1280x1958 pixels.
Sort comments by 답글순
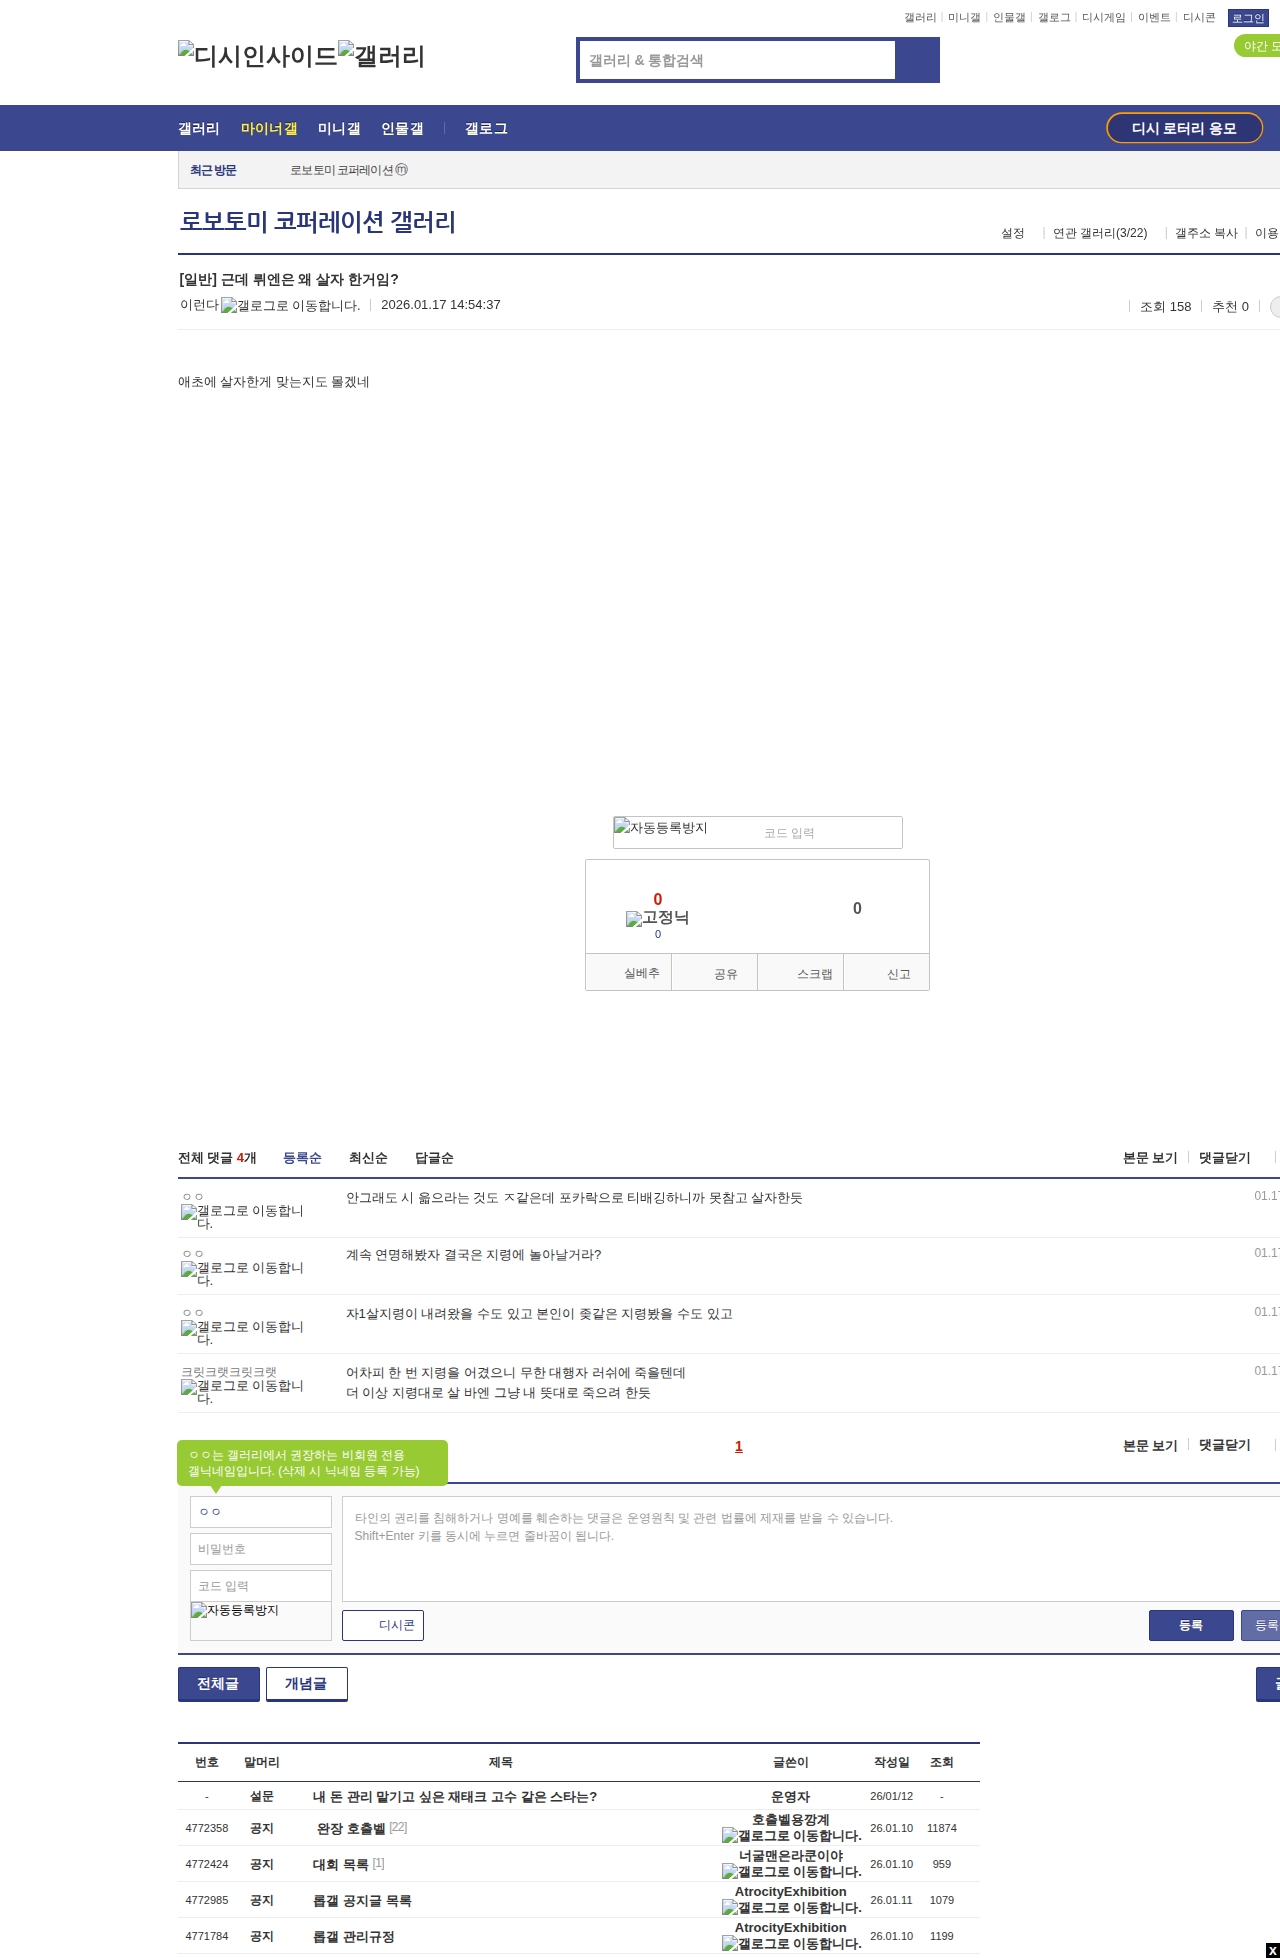(434, 1158)
